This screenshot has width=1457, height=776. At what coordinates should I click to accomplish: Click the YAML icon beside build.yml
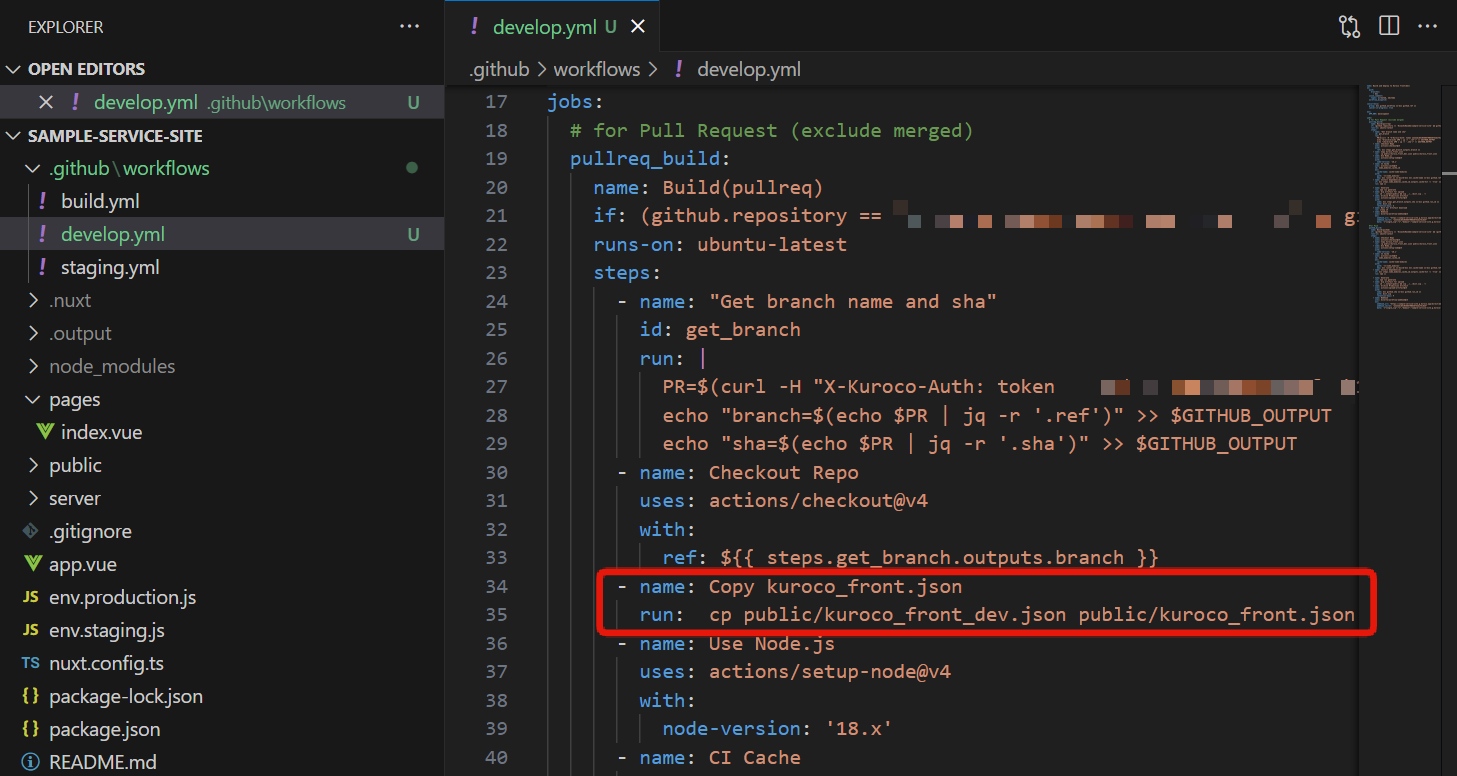click(43, 201)
